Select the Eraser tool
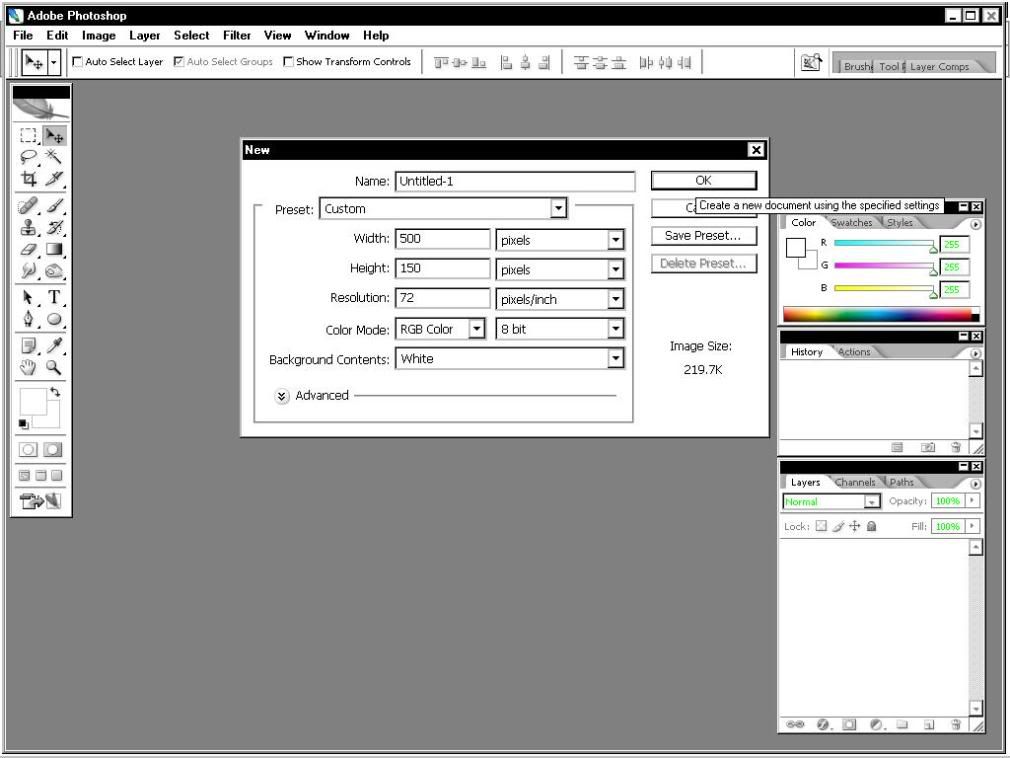1010x758 pixels. (x=28, y=249)
